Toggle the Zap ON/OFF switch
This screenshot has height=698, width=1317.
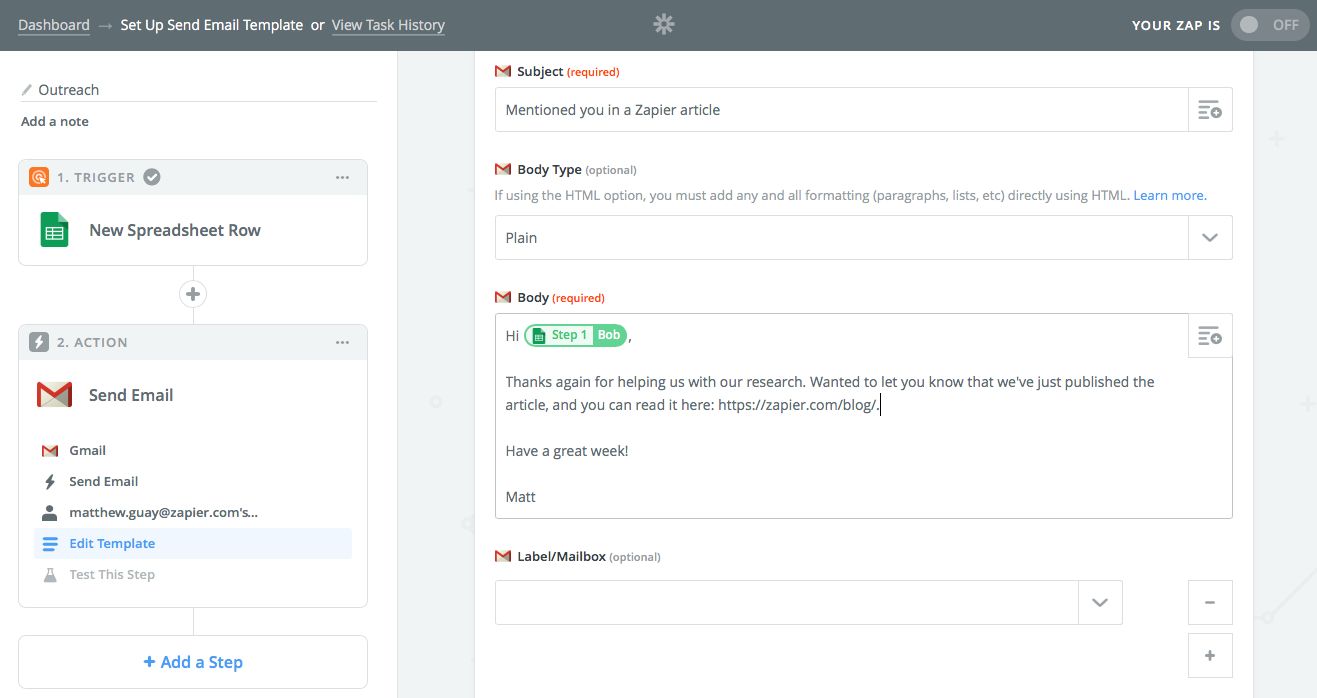pyautogui.click(x=1270, y=25)
